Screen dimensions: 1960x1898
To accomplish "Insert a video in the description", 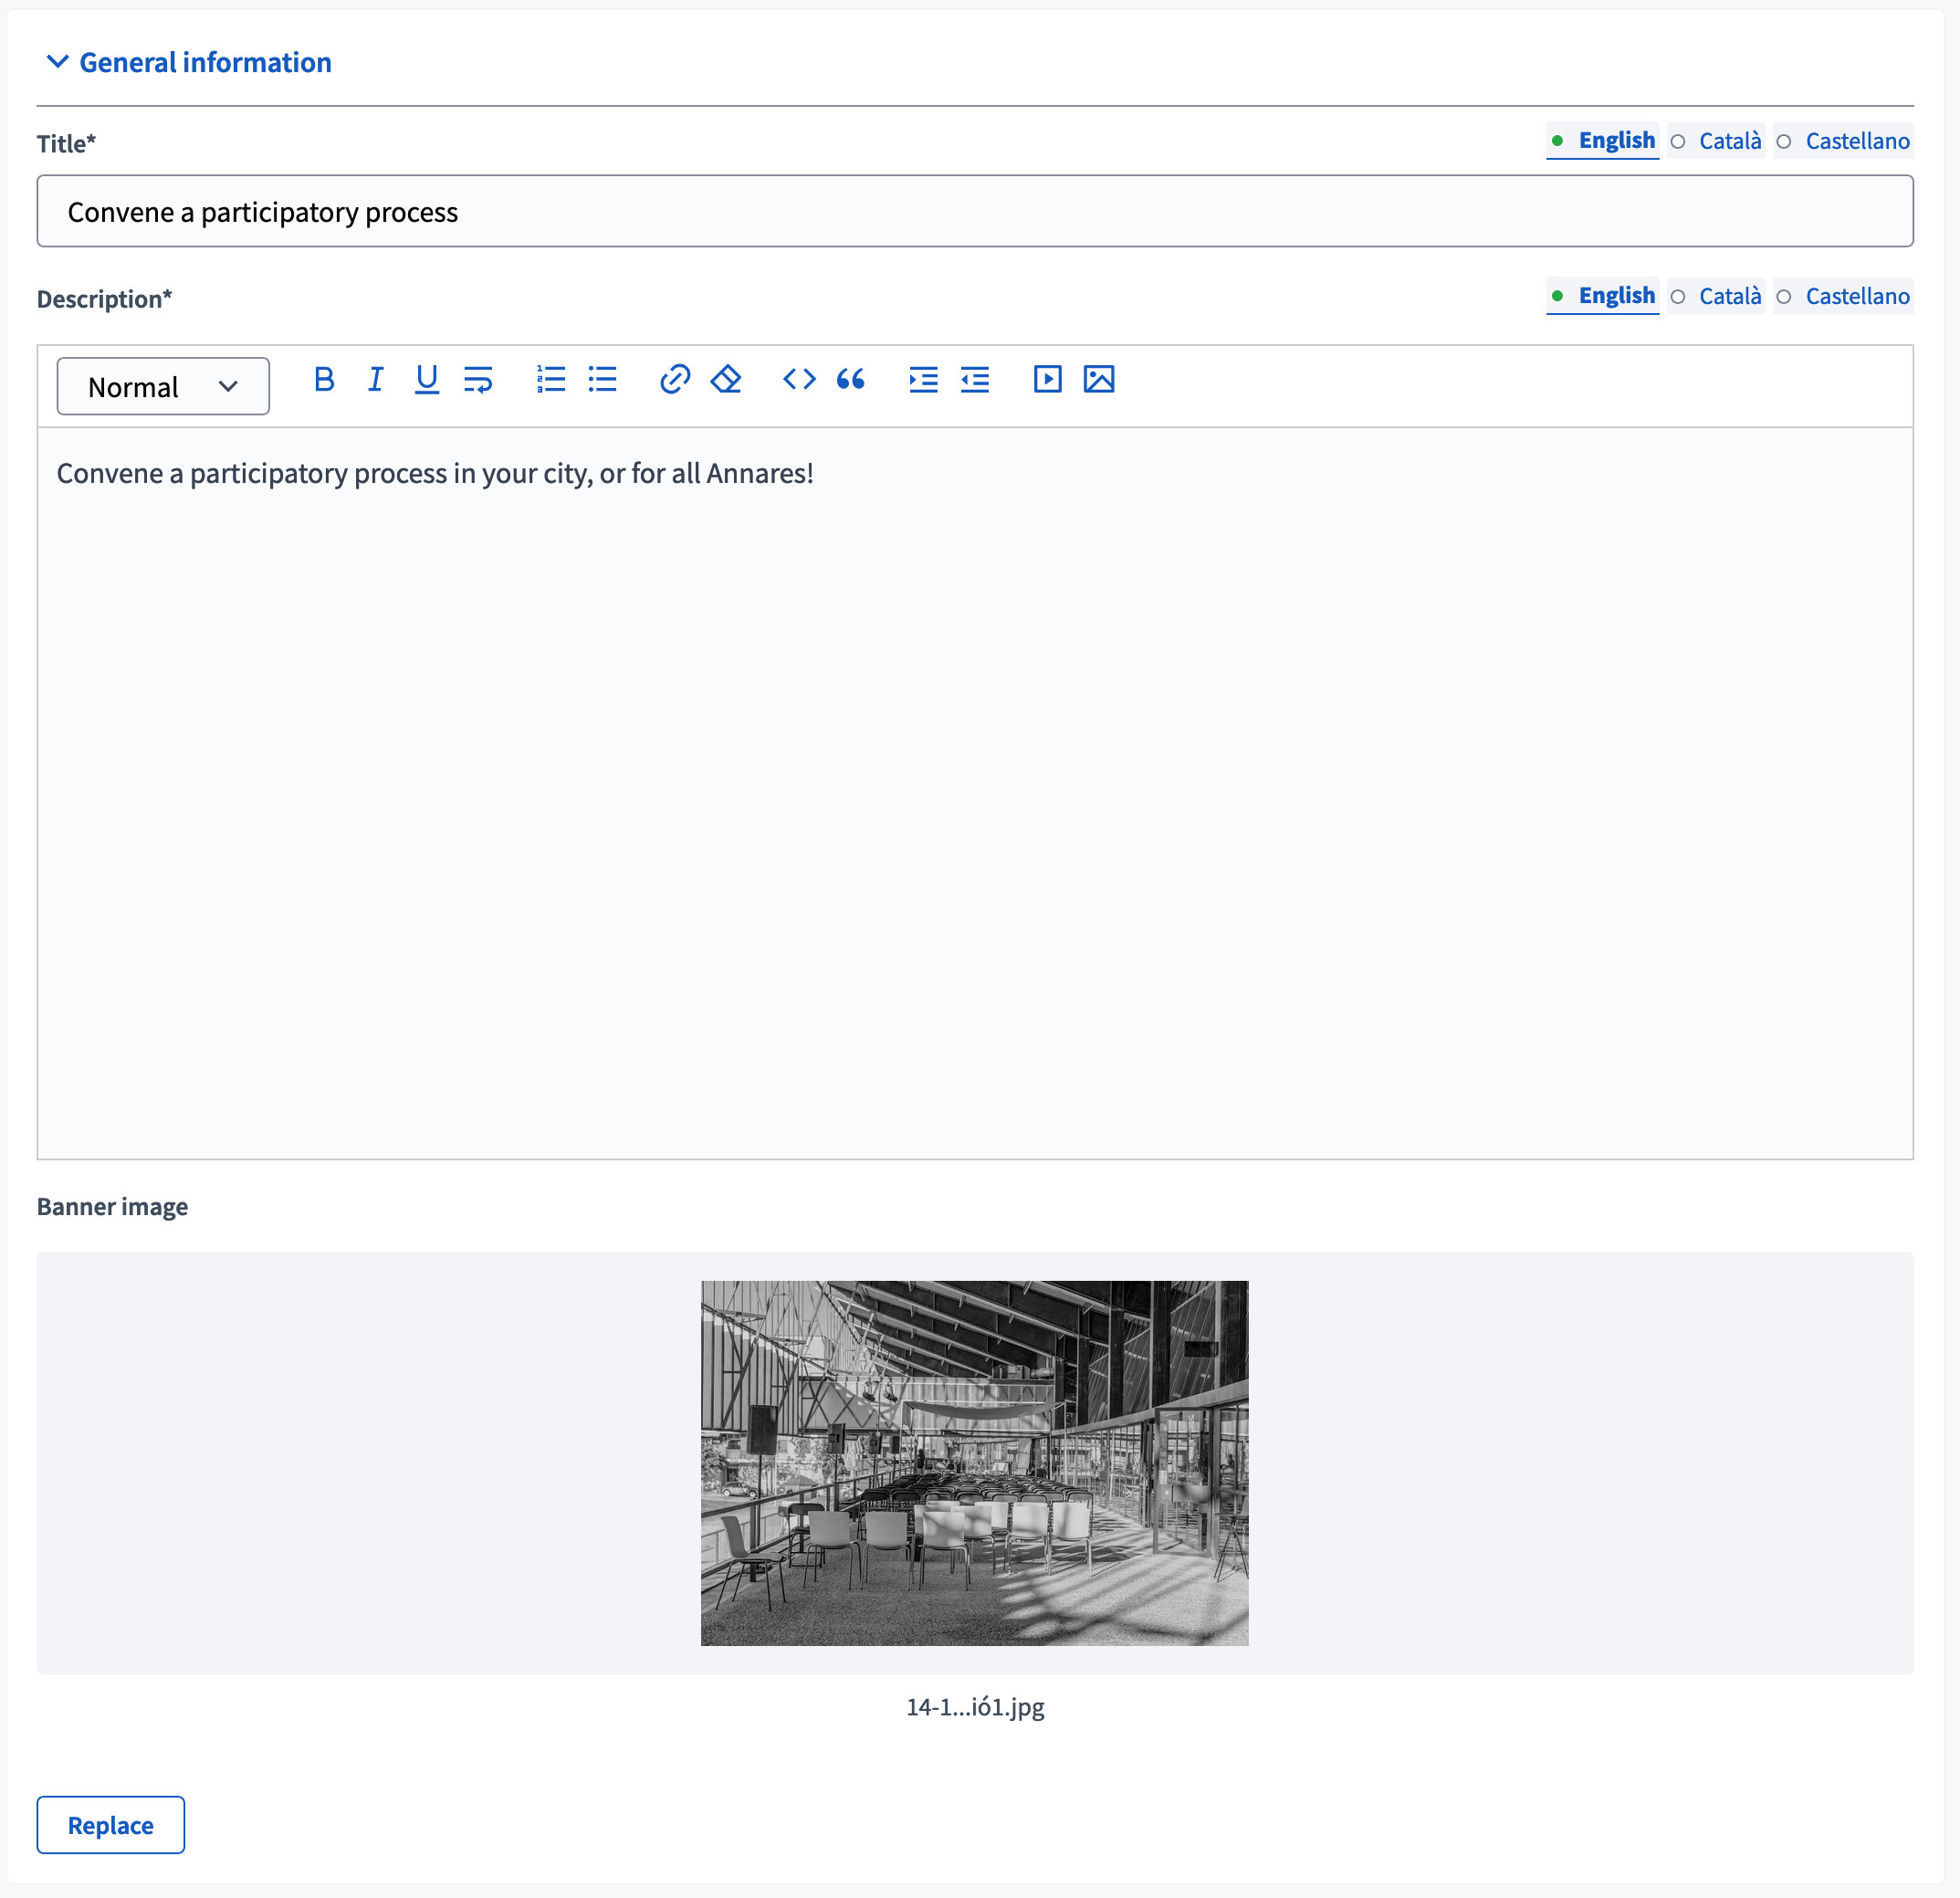I will tap(1046, 380).
